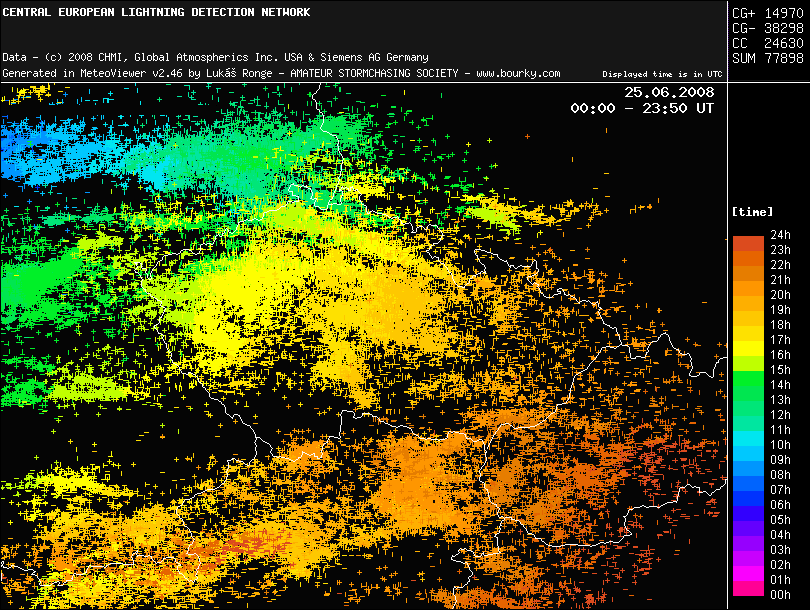The width and height of the screenshot is (810, 610).
Task: Click the 16h yellow legend swatch
Action: 748,349
